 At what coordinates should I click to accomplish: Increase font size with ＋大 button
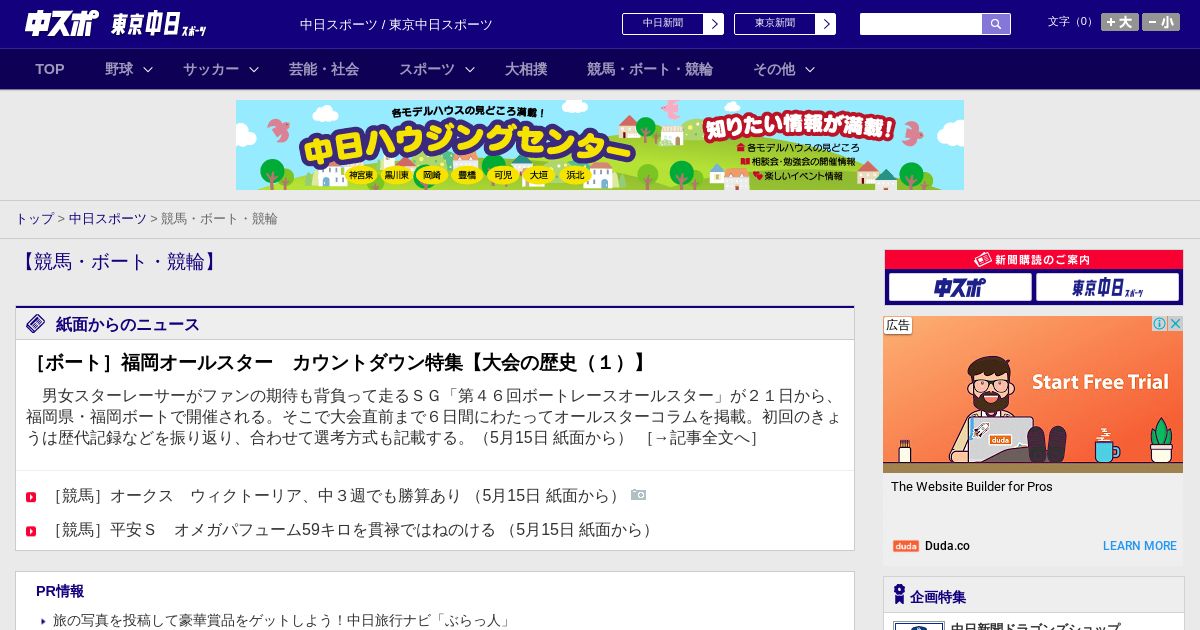1119,22
